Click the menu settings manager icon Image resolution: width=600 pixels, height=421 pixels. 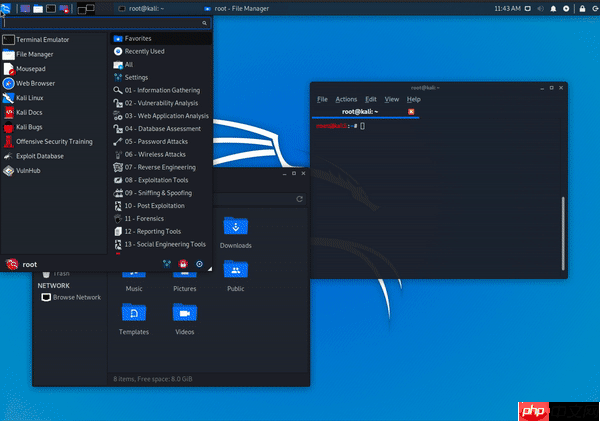tap(167, 264)
